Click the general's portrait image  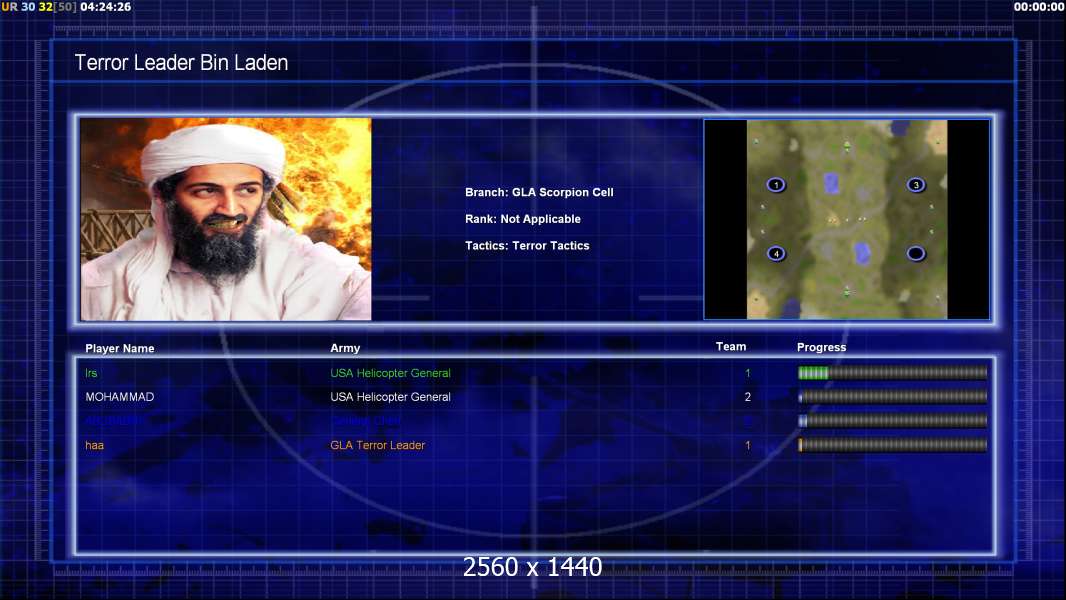click(x=226, y=219)
